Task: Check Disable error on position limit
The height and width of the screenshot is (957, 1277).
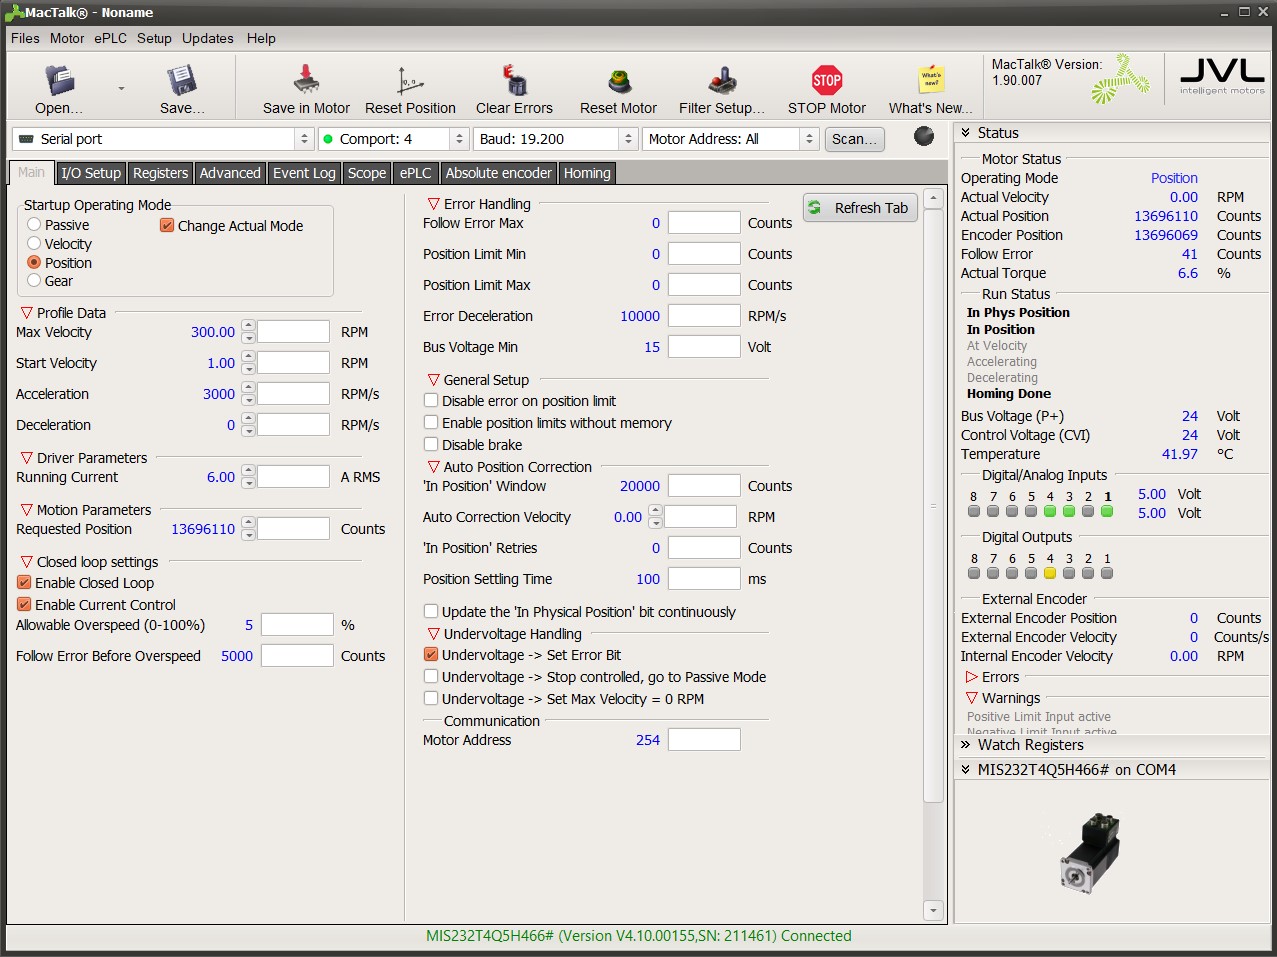Action: pyautogui.click(x=431, y=401)
